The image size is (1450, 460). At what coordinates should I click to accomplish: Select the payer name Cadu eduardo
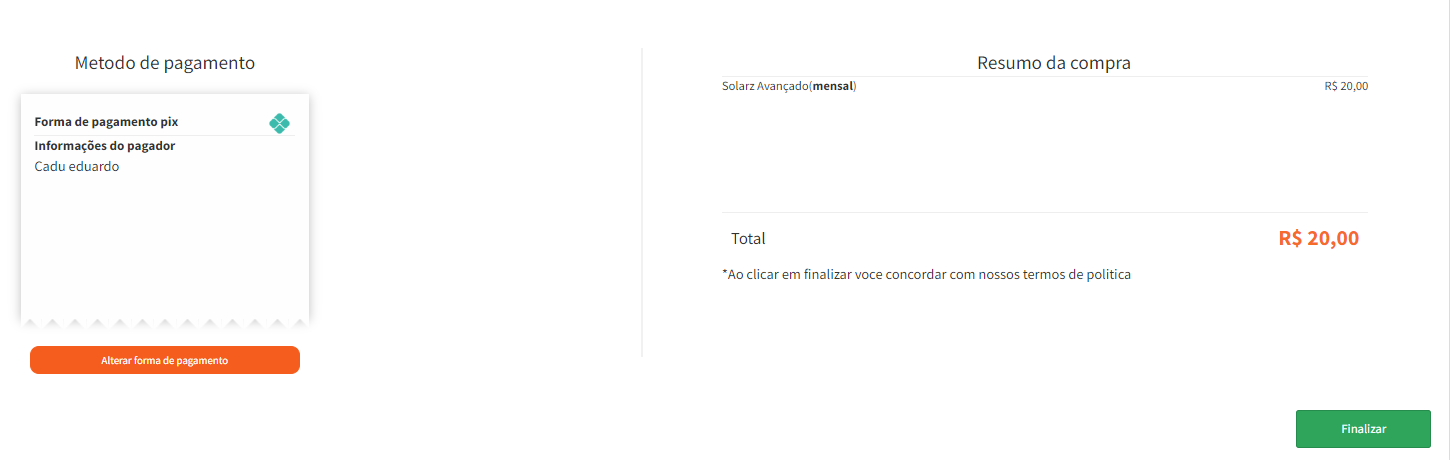77,167
